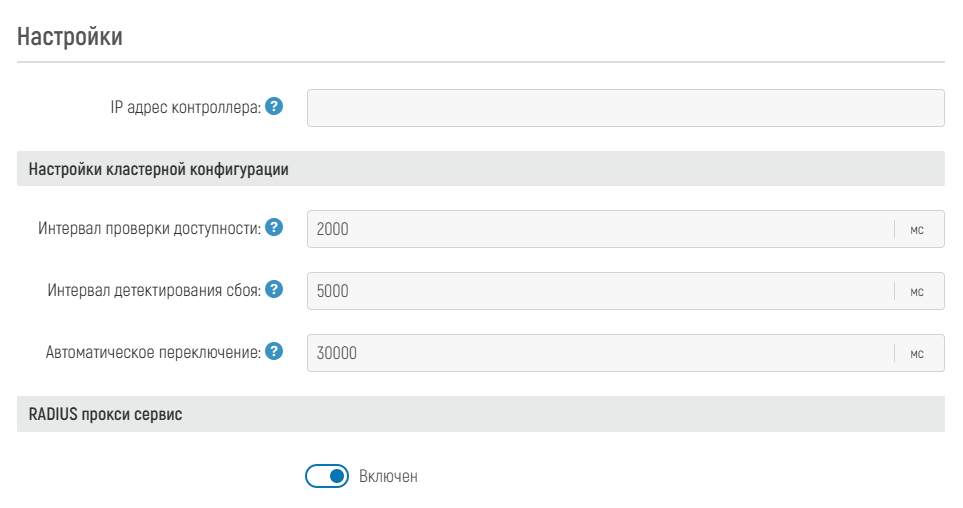Click the Интервал проверки доступности label
This screenshot has height=508, width=963.
click(149, 229)
